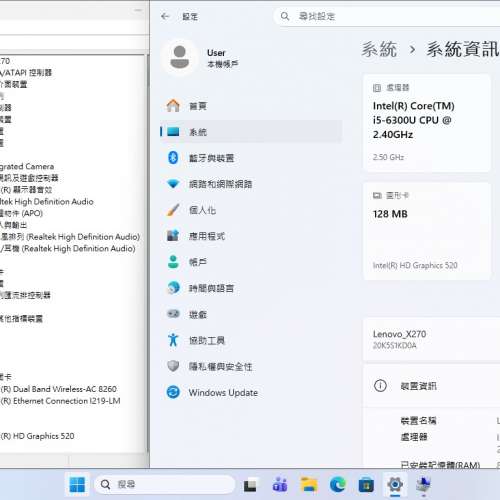Select 顯示器音效 device in Device Manager
Viewport: 500px width, 500px height.
tap(26, 190)
